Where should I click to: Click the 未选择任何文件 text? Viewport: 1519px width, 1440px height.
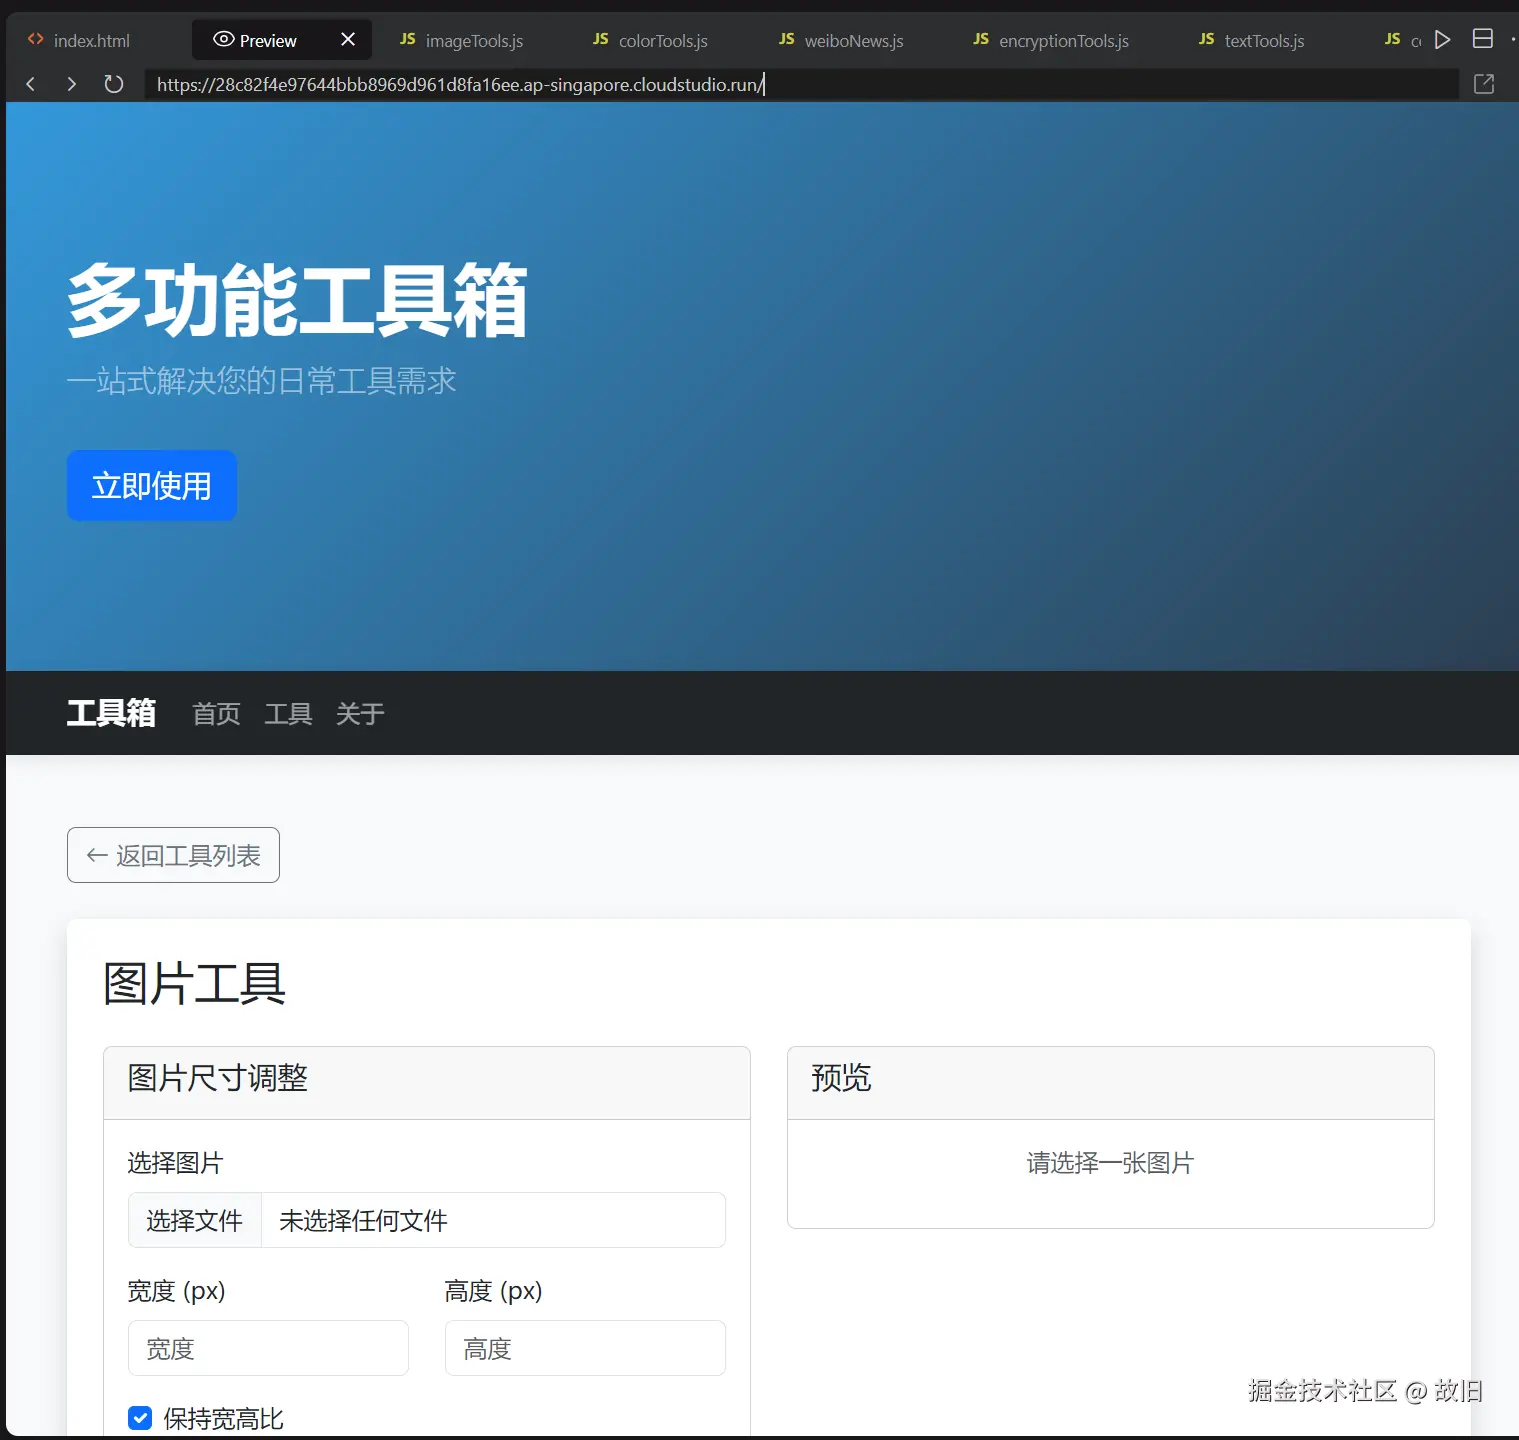(363, 1220)
